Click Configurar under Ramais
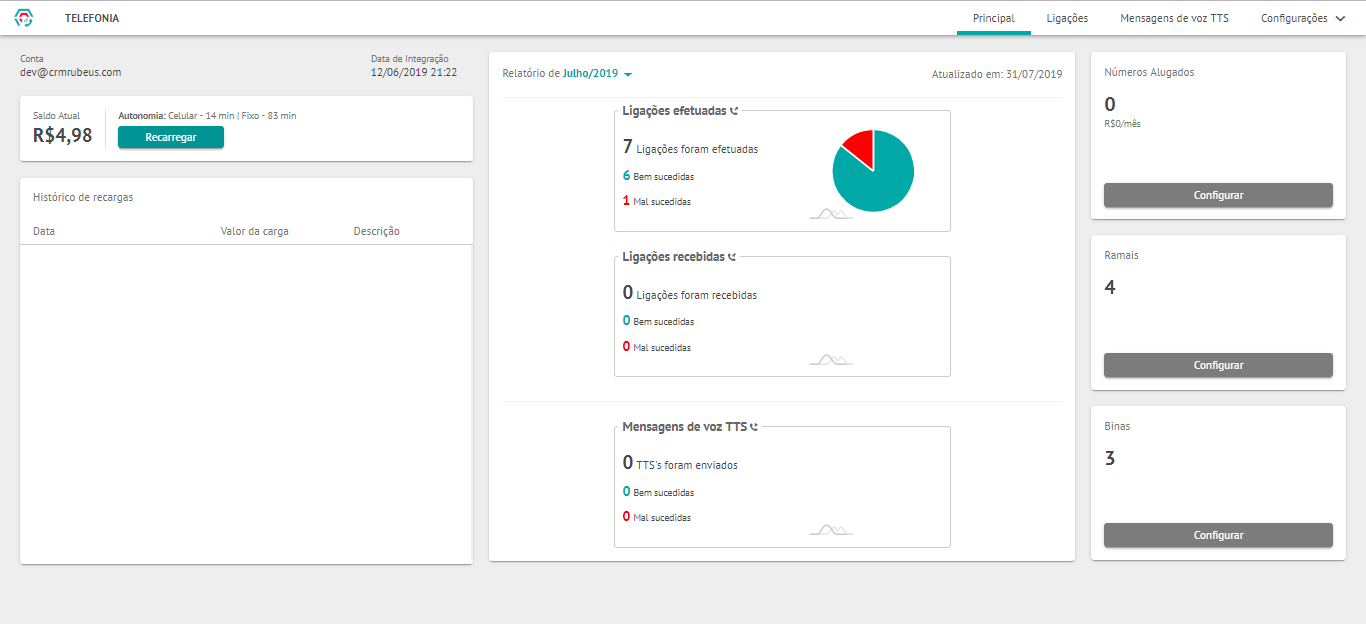 point(1218,365)
